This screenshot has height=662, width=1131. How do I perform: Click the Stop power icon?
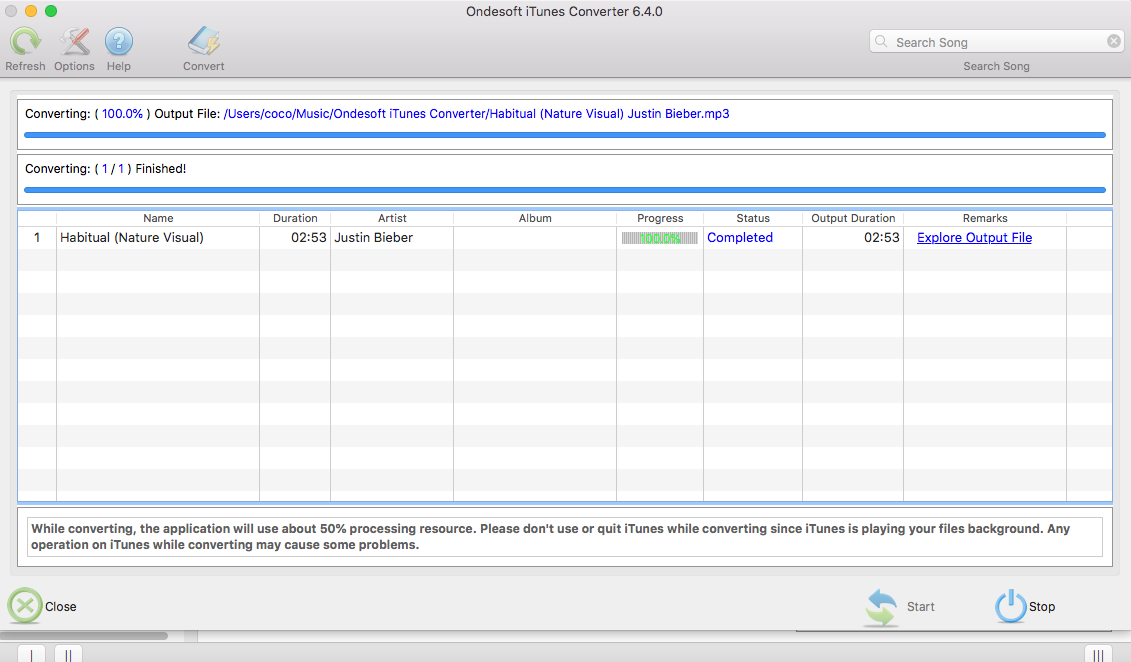tap(1009, 606)
